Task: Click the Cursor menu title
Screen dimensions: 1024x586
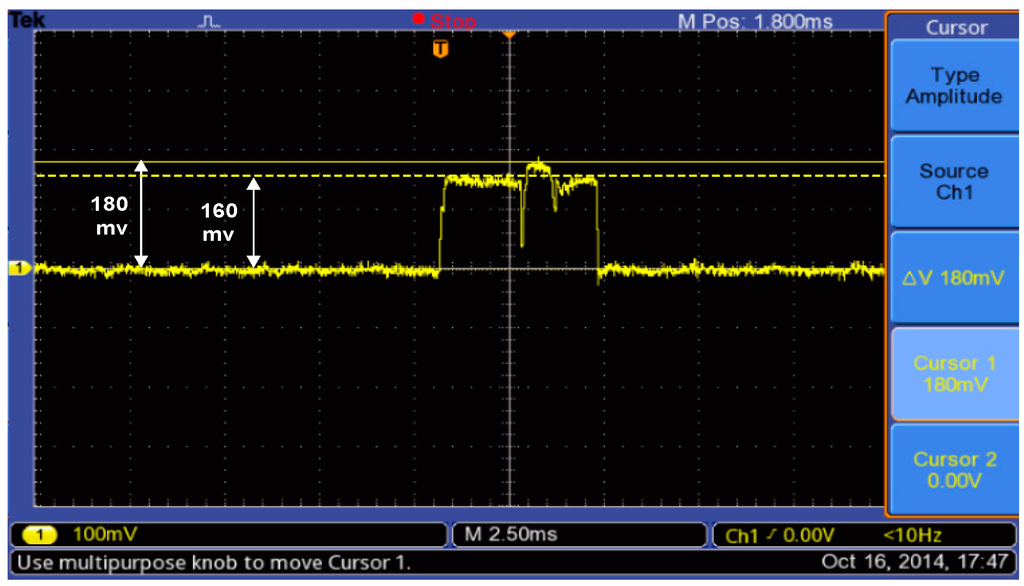Action: [x=956, y=27]
